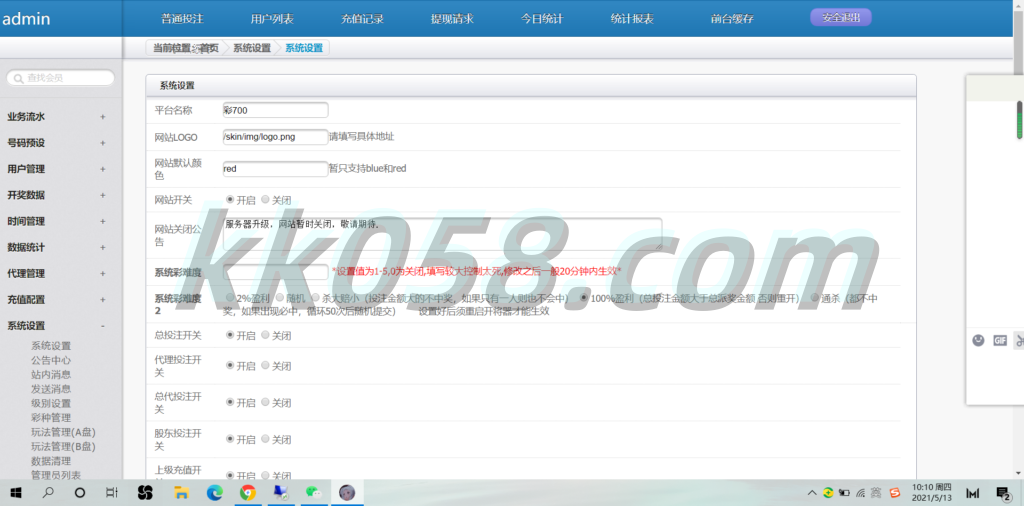Open the Windows Start menu
The image size is (1024, 506).
(x=16, y=492)
